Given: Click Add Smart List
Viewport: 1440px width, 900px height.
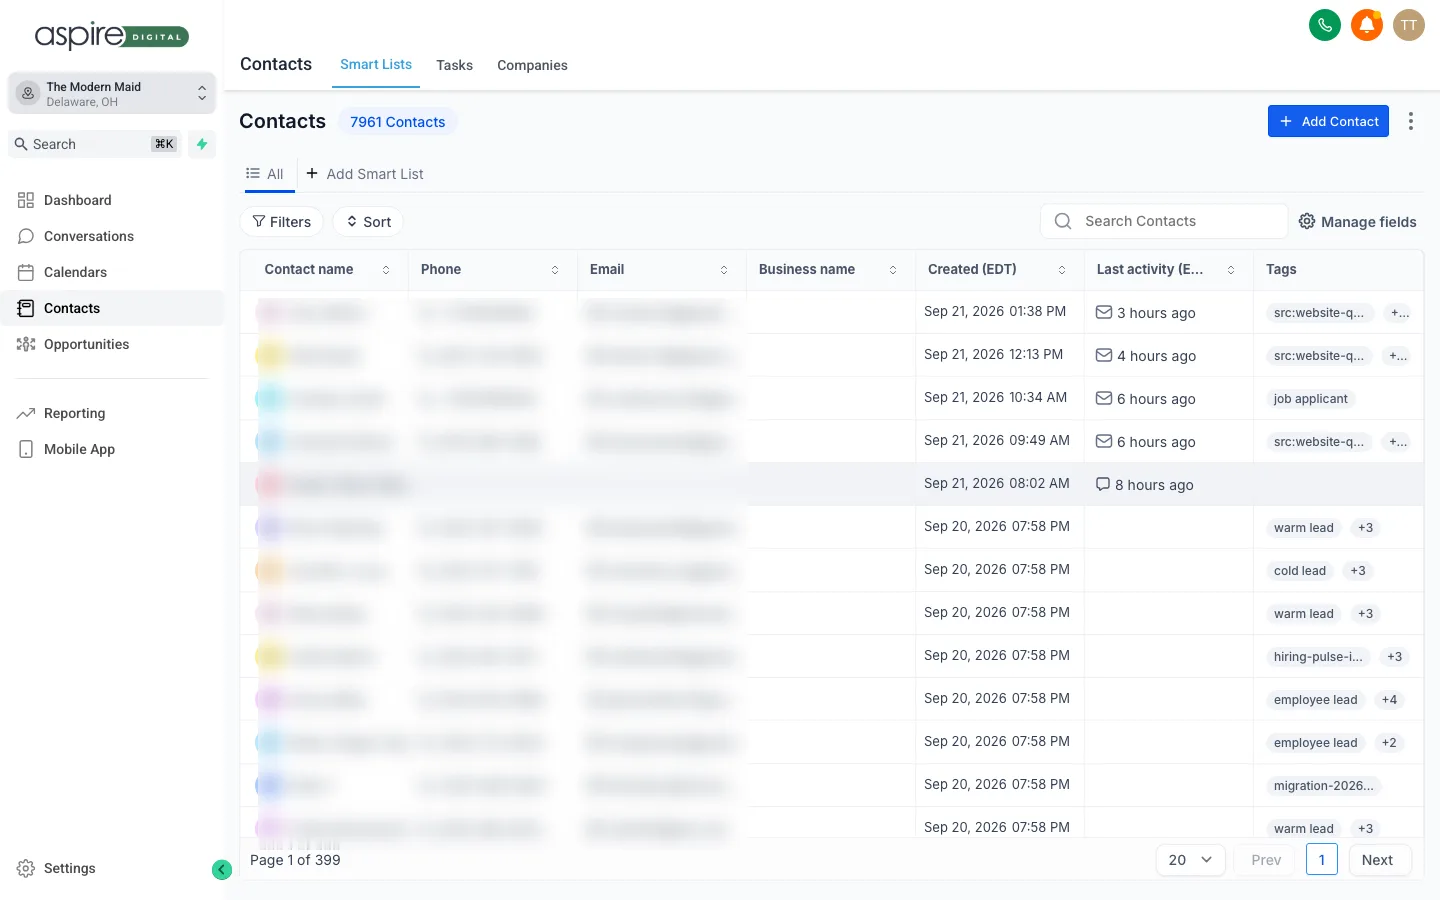Looking at the screenshot, I should click(x=365, y=174).
